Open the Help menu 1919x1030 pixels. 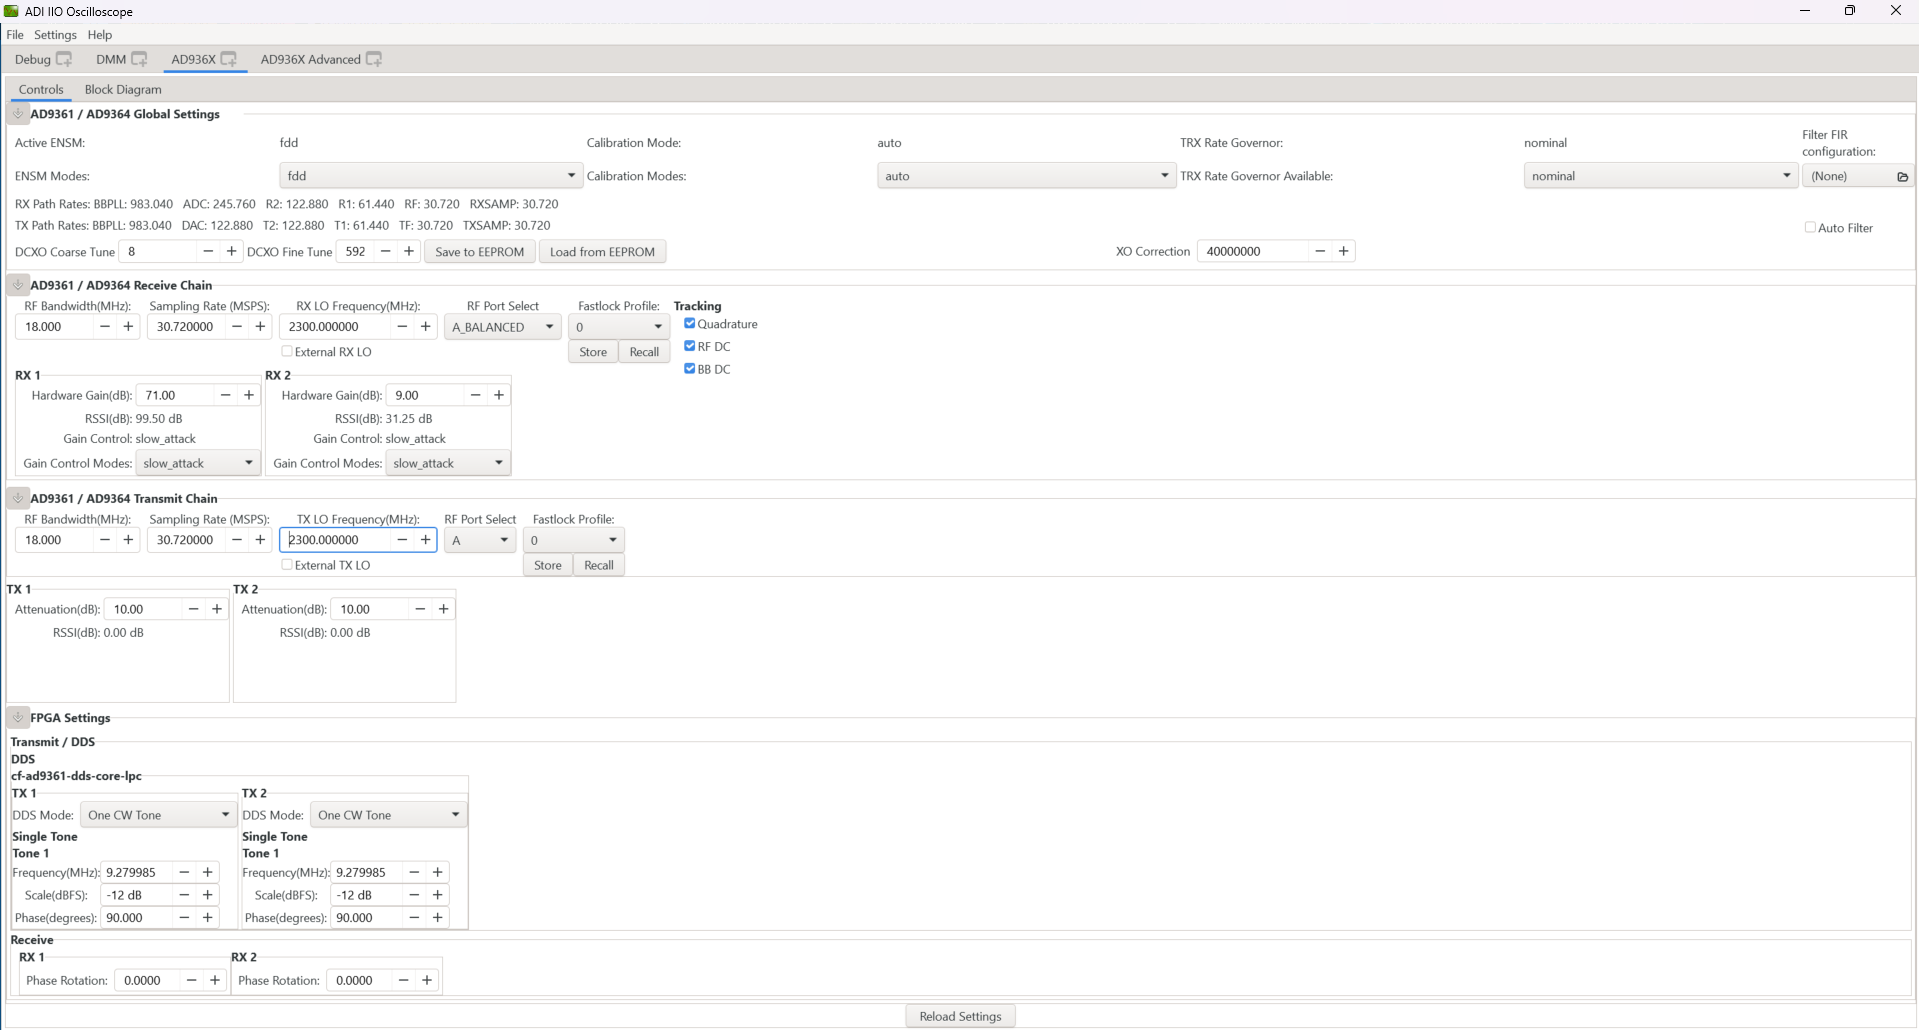click(100, 35)
